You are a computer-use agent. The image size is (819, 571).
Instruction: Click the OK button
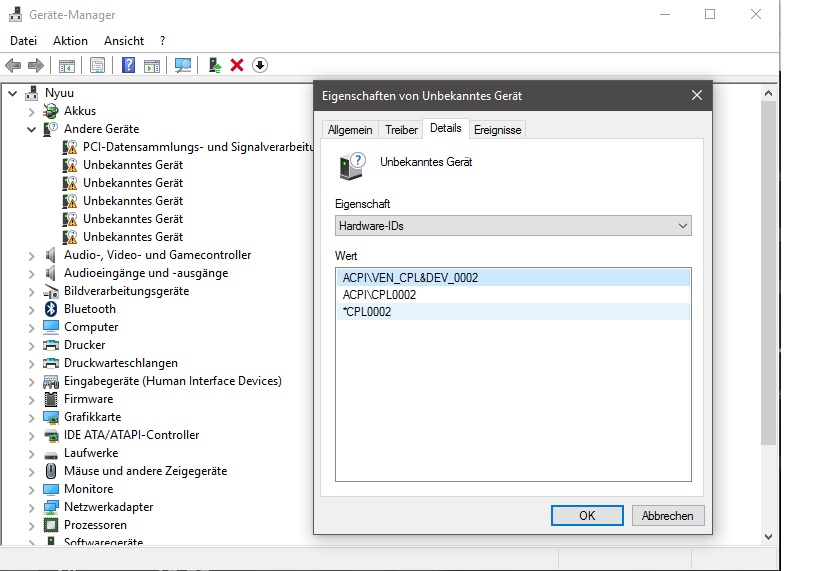[587, 516]
